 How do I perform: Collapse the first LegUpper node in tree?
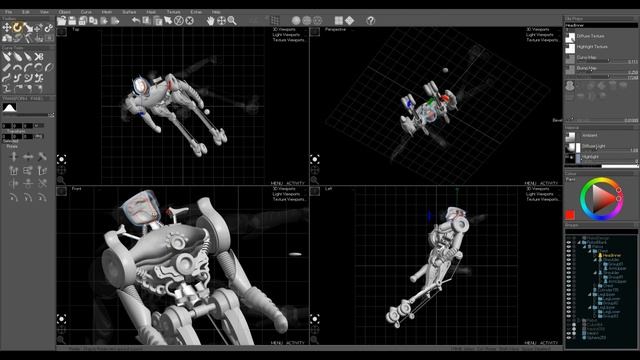pyautogui.click(x=589, y=294)
